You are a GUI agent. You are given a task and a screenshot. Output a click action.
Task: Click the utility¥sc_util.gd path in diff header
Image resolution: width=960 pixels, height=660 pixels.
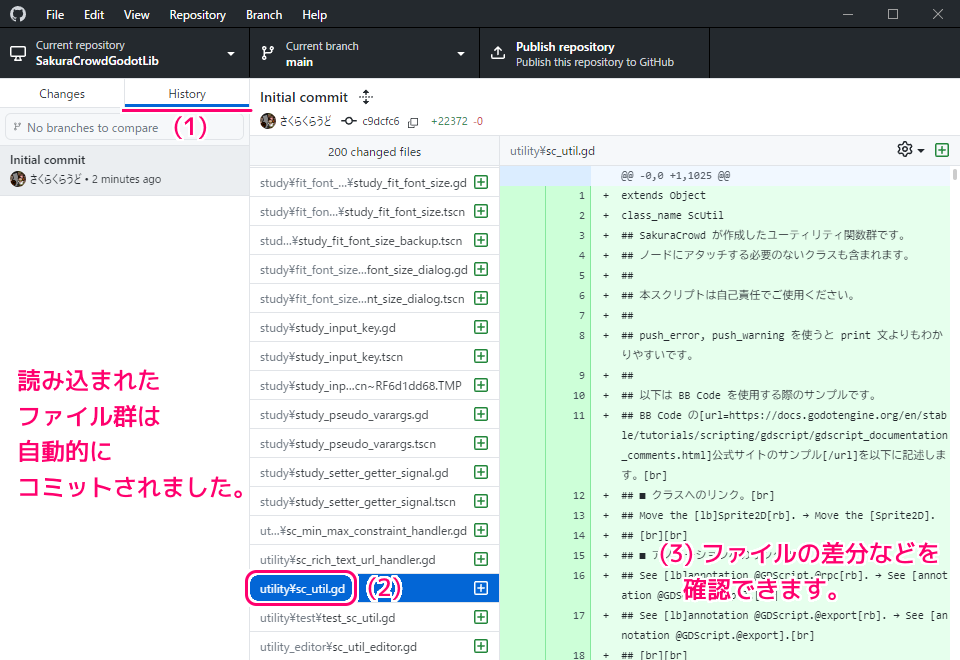(x=552, y=151)
